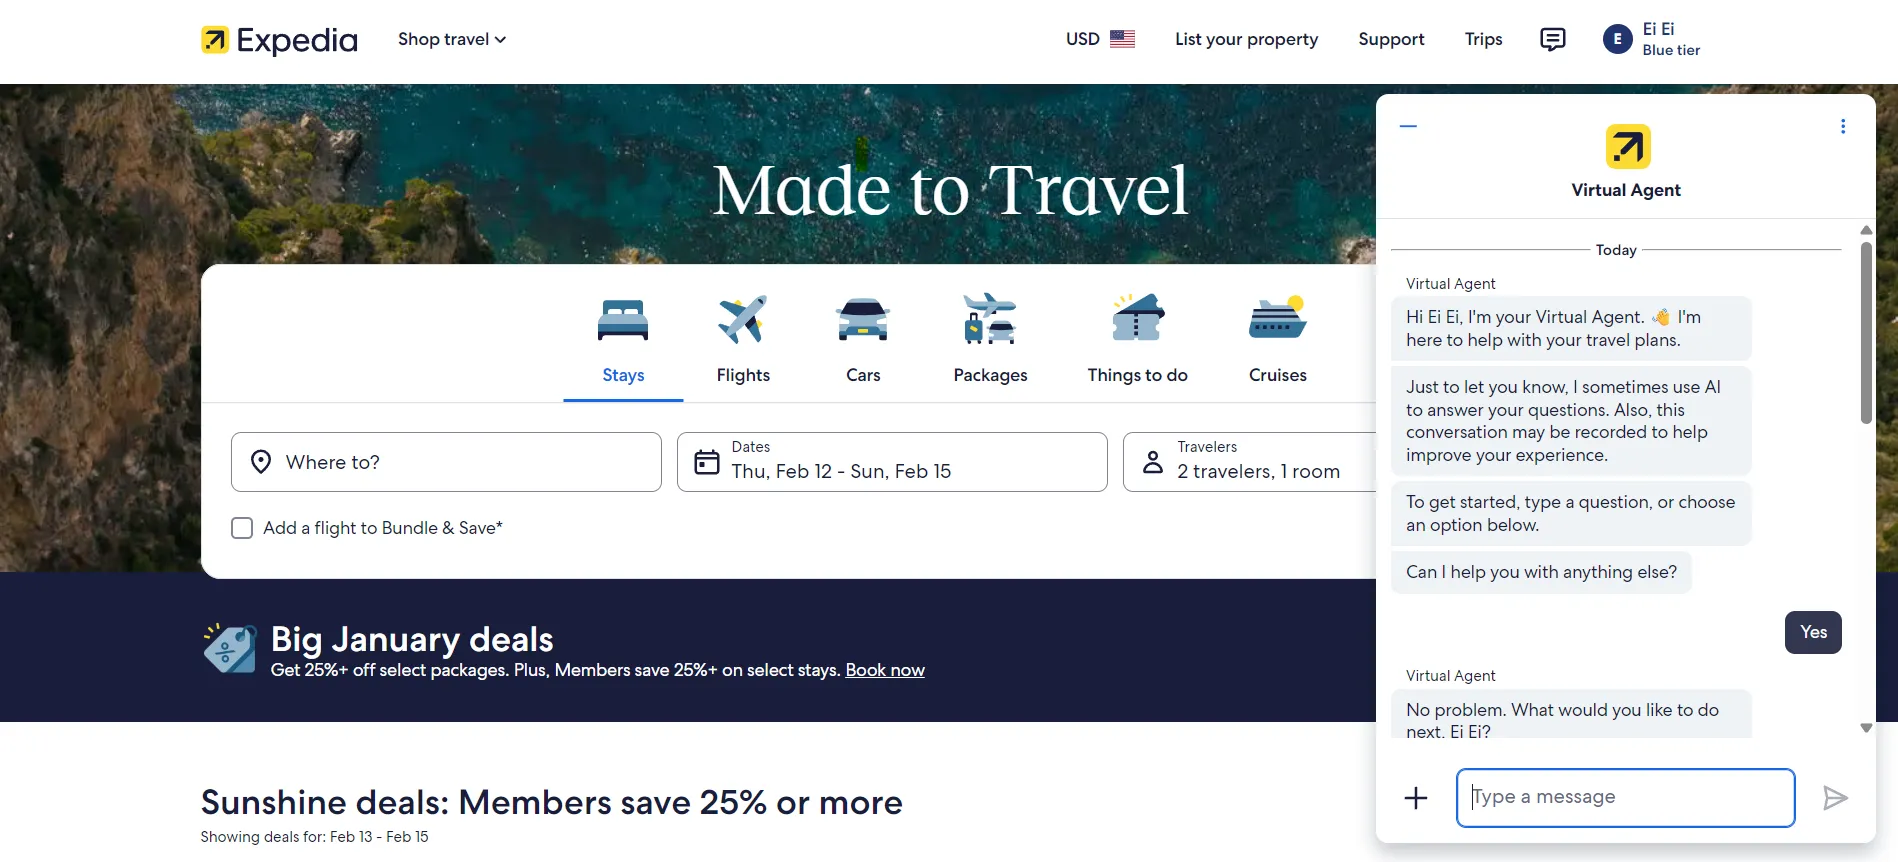Open the Dates picker field

click(x=891, y=462)
